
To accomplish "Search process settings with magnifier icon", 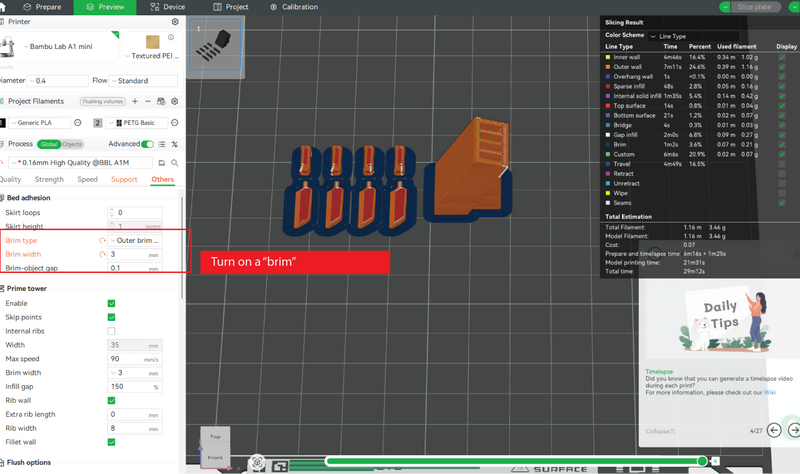I will tap(174, 163).
